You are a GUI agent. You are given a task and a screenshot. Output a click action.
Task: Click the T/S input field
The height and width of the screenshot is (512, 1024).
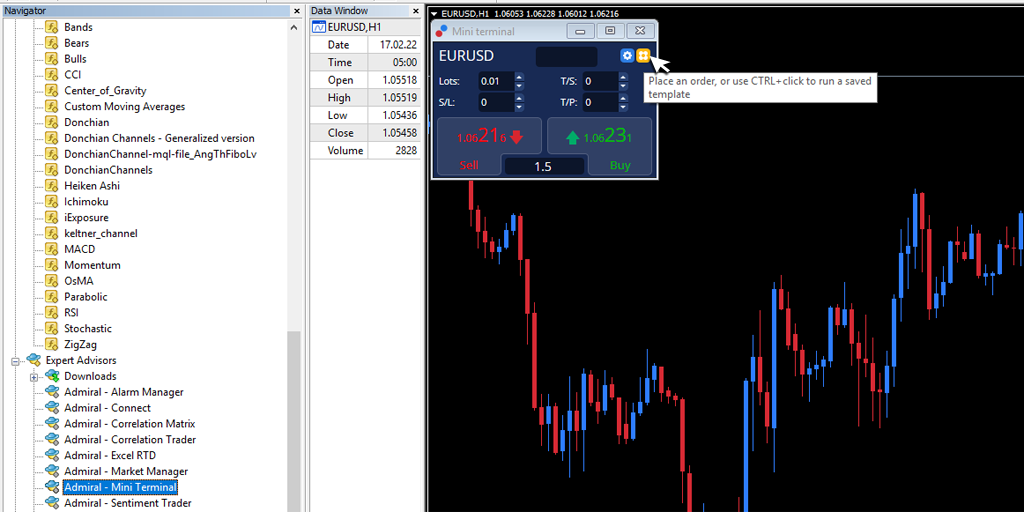tap(600, 82)
